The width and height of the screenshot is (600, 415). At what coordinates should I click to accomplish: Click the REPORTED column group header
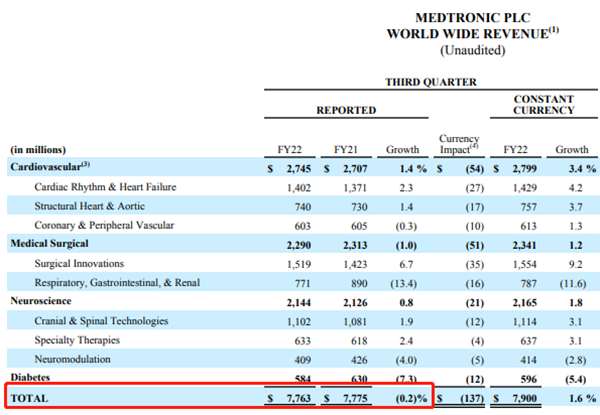346,110
